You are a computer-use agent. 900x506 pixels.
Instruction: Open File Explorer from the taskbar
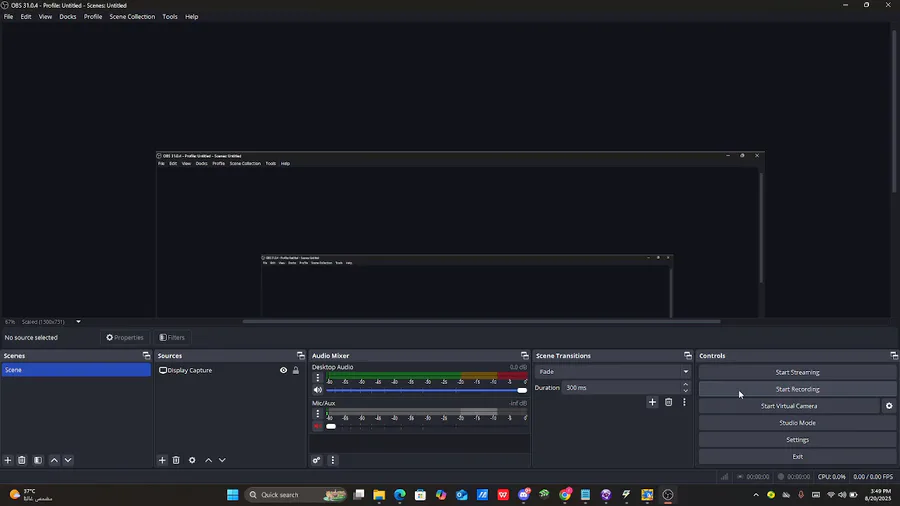(379, 495)
